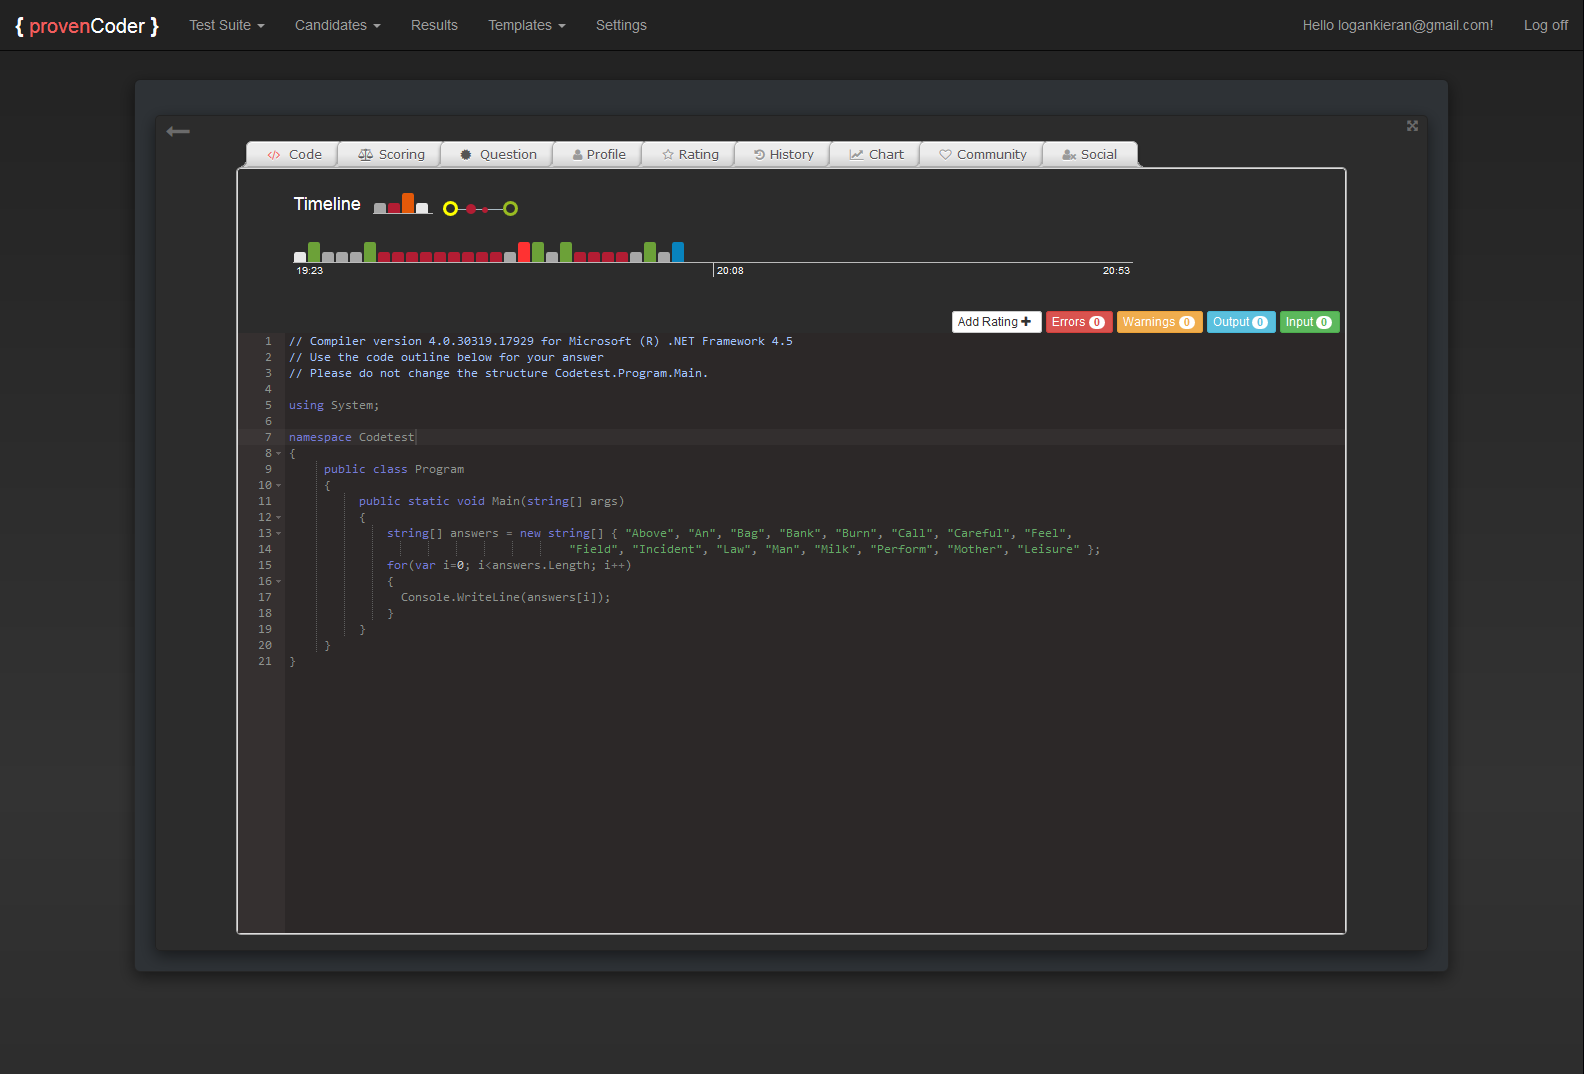Click the 'using System;' code line
This screenshot has width=1584, height=1074.
(334, 405)
